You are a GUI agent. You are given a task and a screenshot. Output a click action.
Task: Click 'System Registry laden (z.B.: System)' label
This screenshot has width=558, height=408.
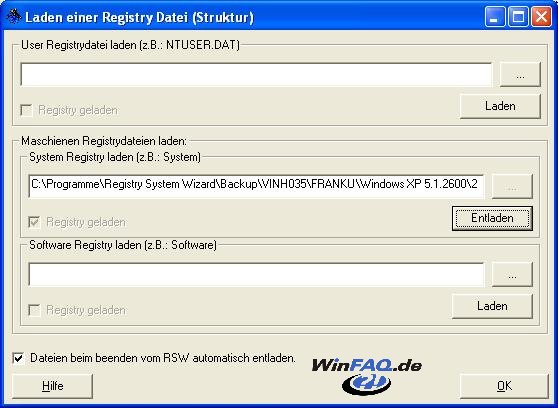click(x=115, y=157)
